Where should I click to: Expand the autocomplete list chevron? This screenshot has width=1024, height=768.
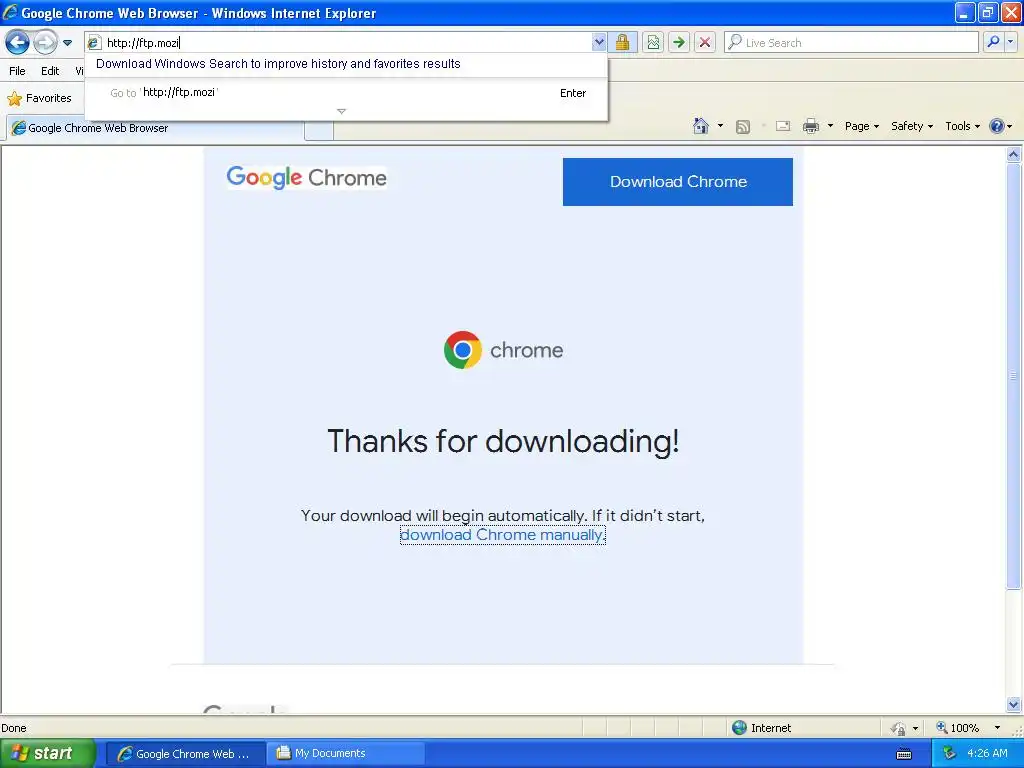coord(341,112)
